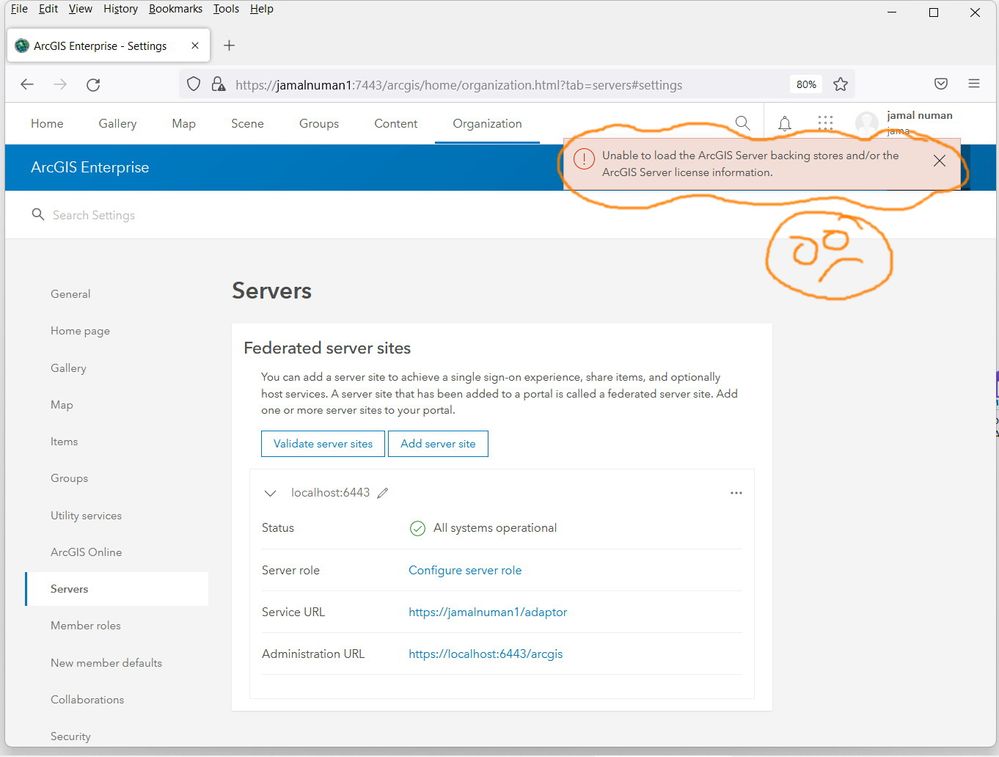Open General settings in the sidebar
This screenshot has height=757, width=999.
pyautogui.click(x=70, y=294)
